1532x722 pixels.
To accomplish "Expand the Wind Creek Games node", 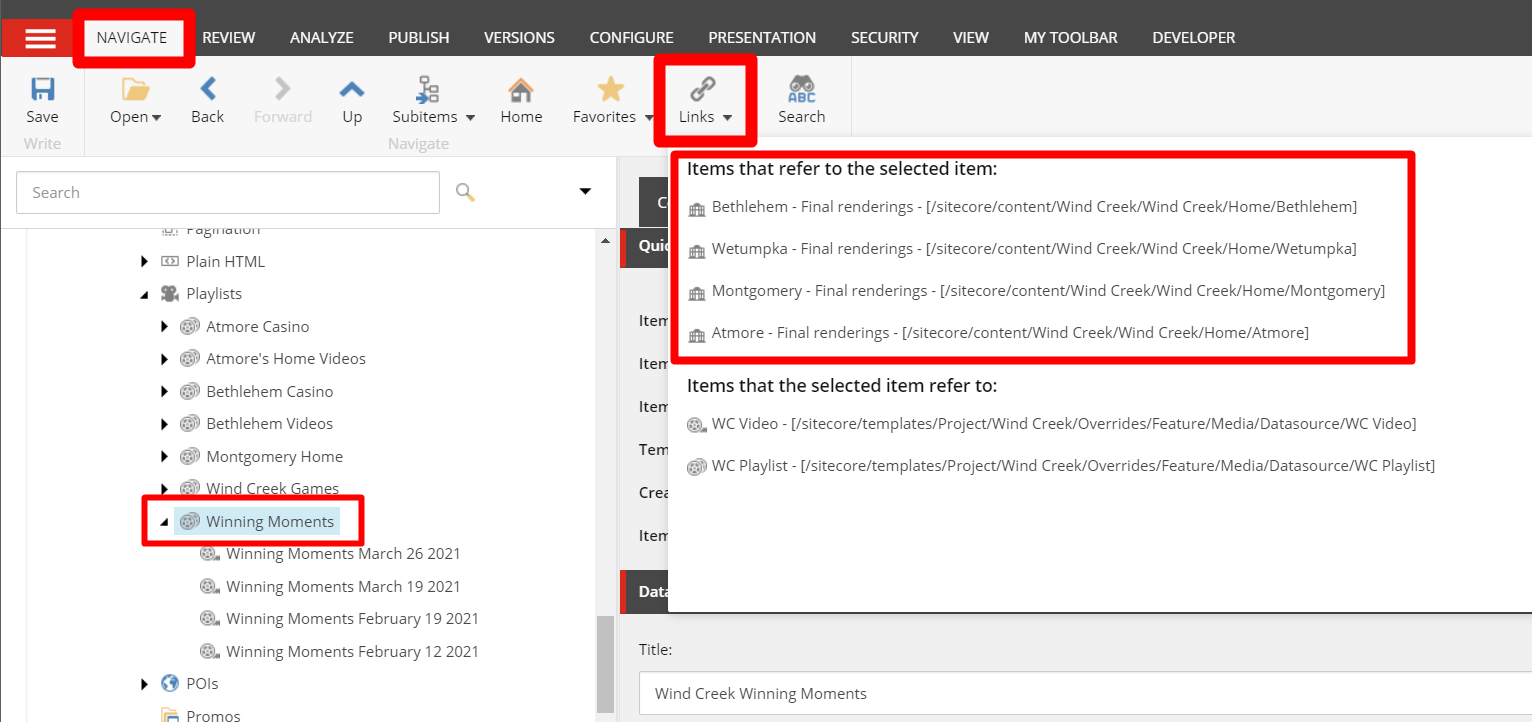I will 165,489.
